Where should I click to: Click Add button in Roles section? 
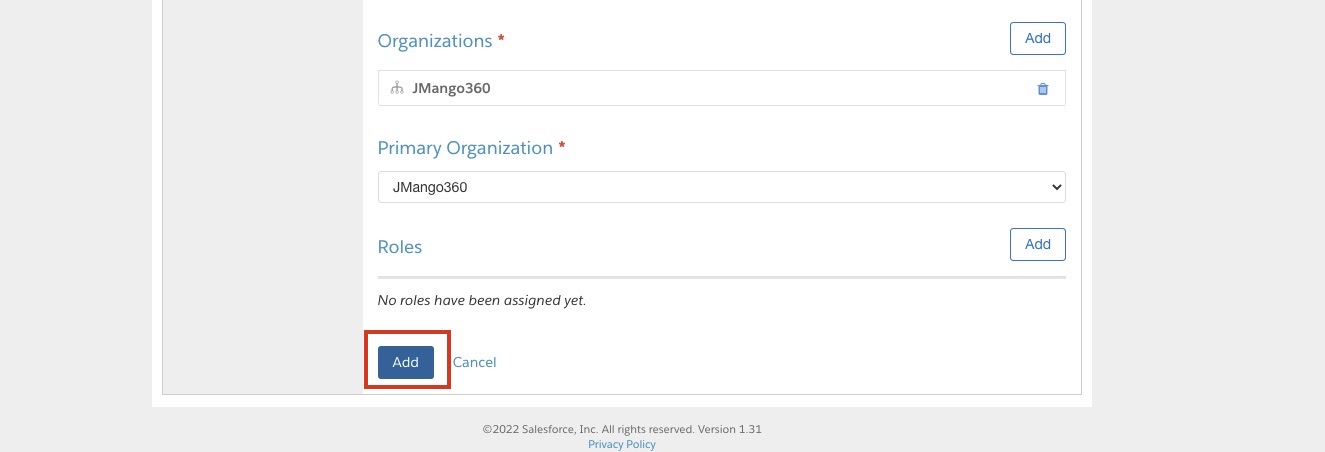[1037, 244]
